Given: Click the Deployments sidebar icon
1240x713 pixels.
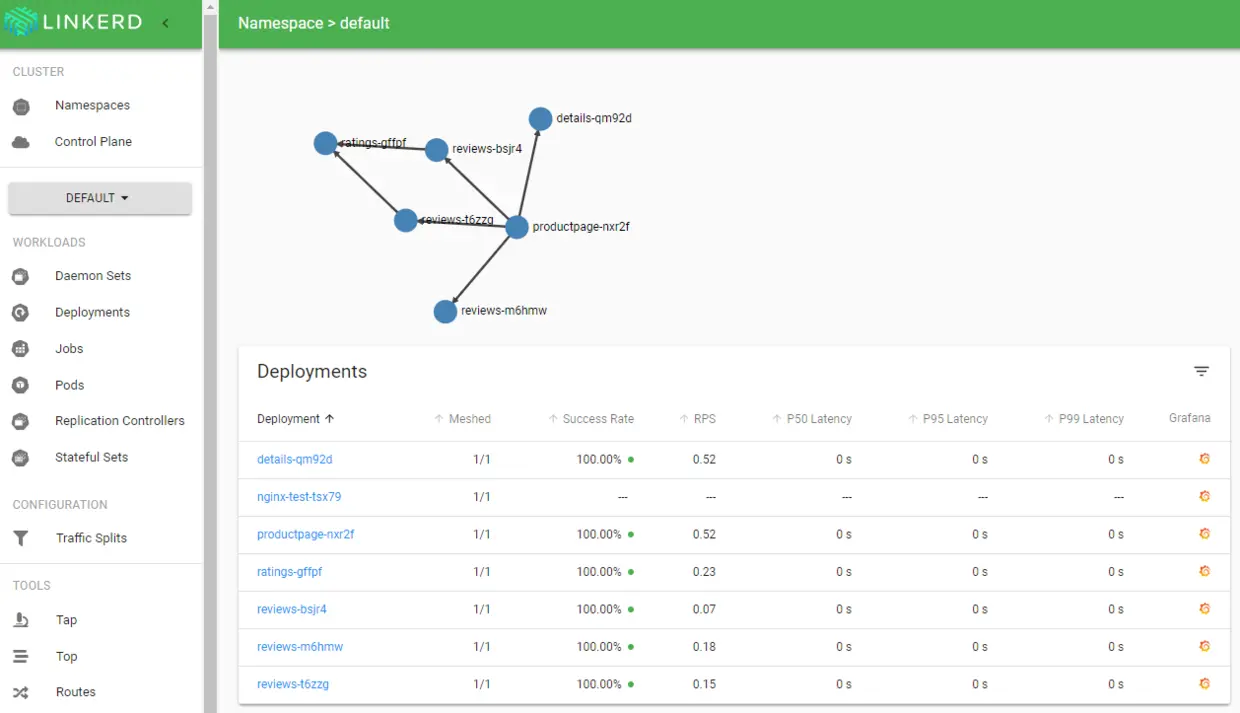Looking at the screenshot, I should pos(20,313).
